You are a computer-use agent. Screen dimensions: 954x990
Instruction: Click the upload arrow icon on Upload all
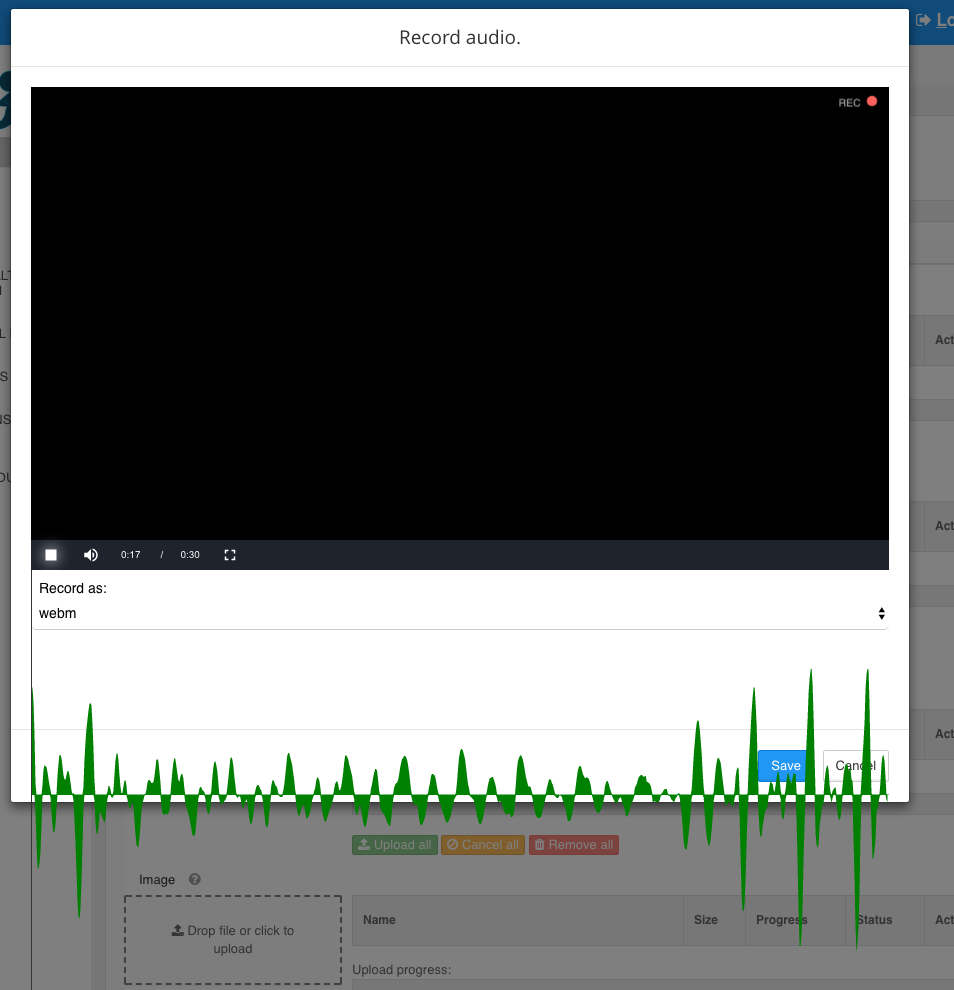coord(363,844)
